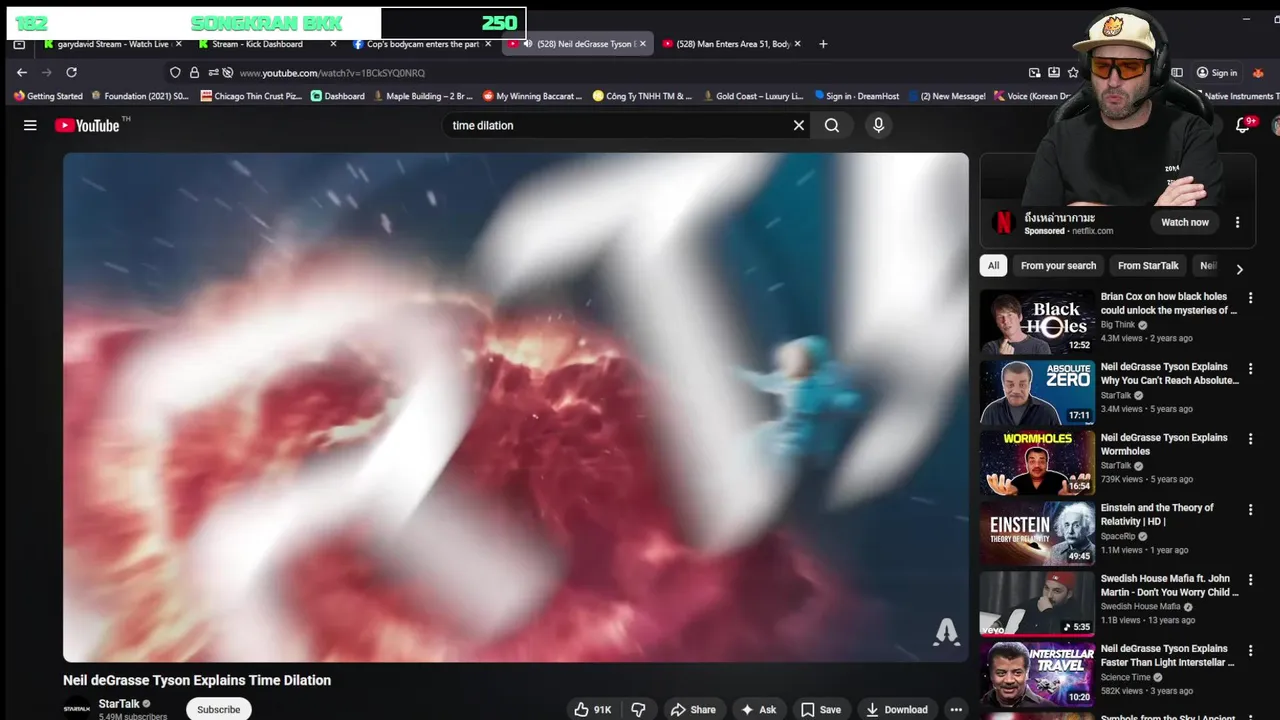Screen dimensions: 1280x720
Task: Open Gold Coast Luxury bookmark
Action: pos(753,96)
